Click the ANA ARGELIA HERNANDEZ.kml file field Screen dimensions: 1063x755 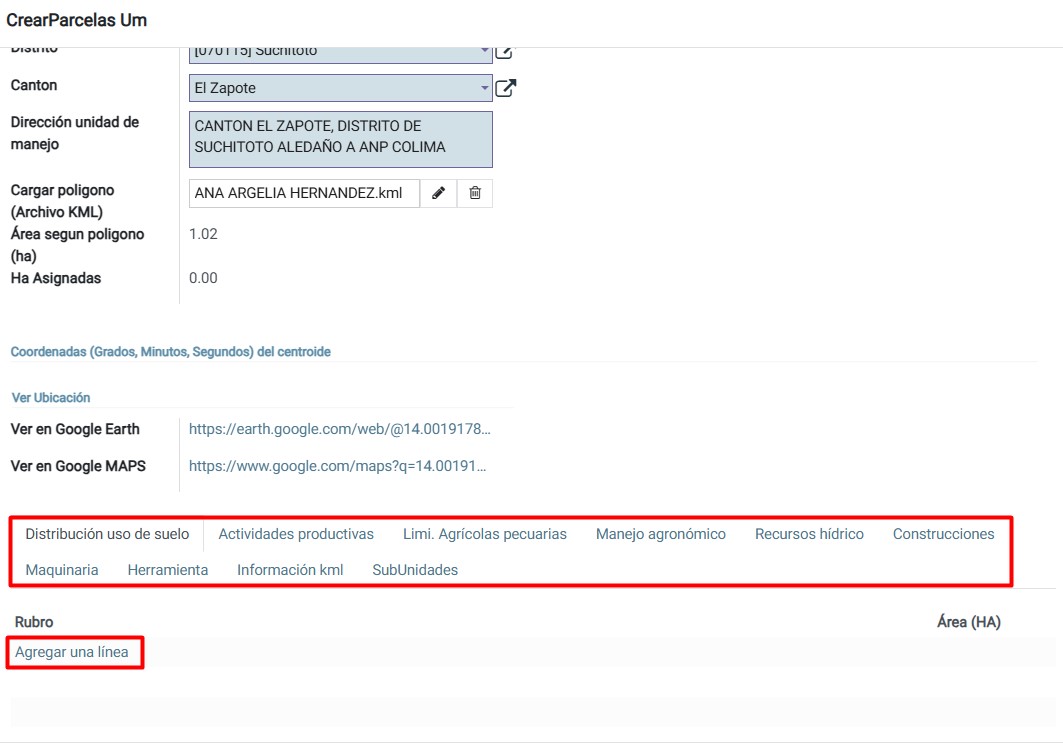click(303, 193)
